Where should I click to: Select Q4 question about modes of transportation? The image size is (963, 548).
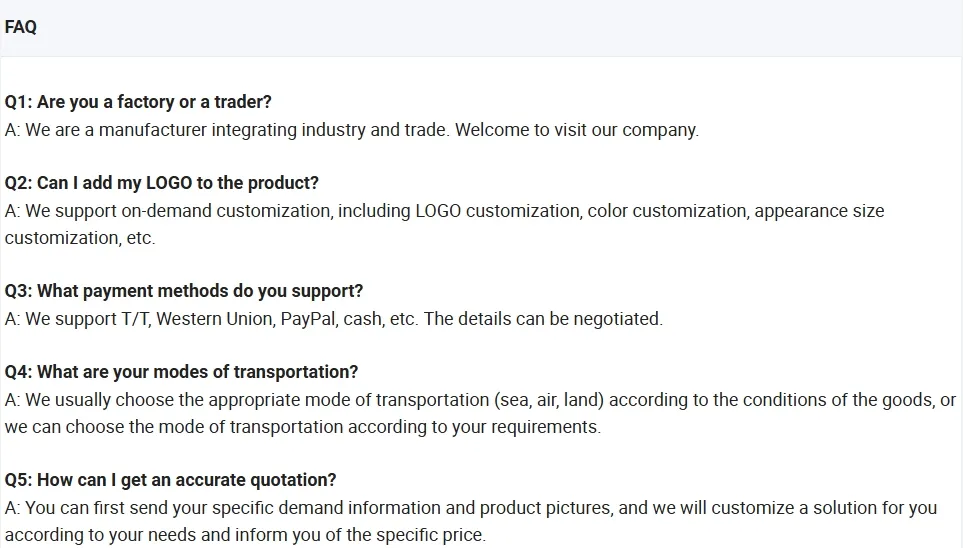pos(181,372)
